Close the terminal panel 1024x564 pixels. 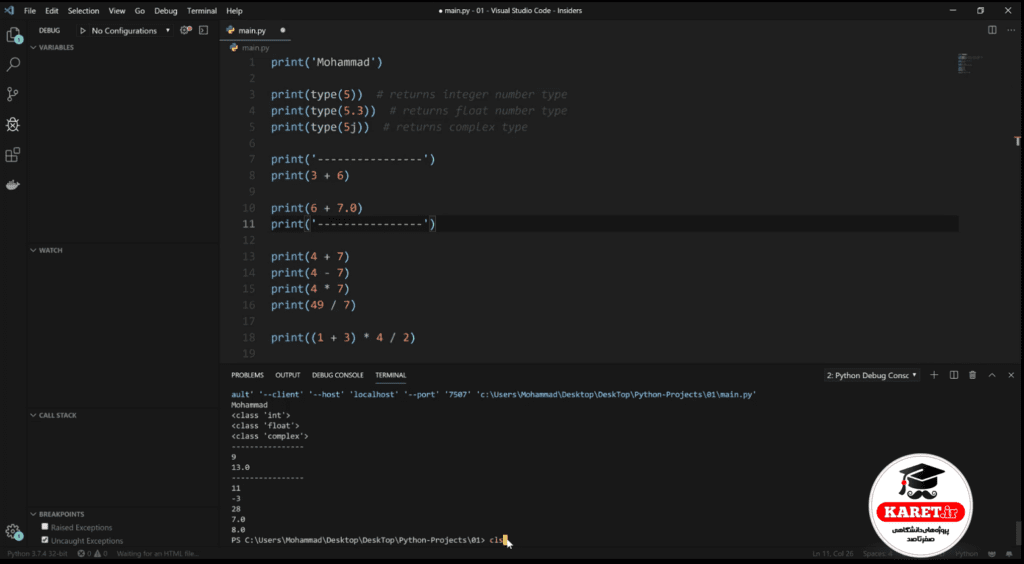[x=1011, y=375]
